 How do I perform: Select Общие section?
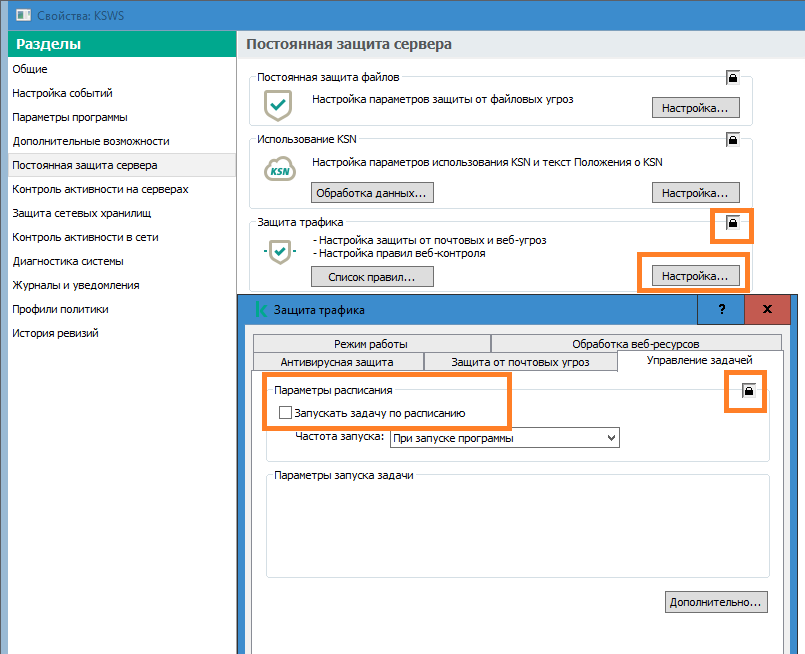pyautogui.click(x=122, y=69)
